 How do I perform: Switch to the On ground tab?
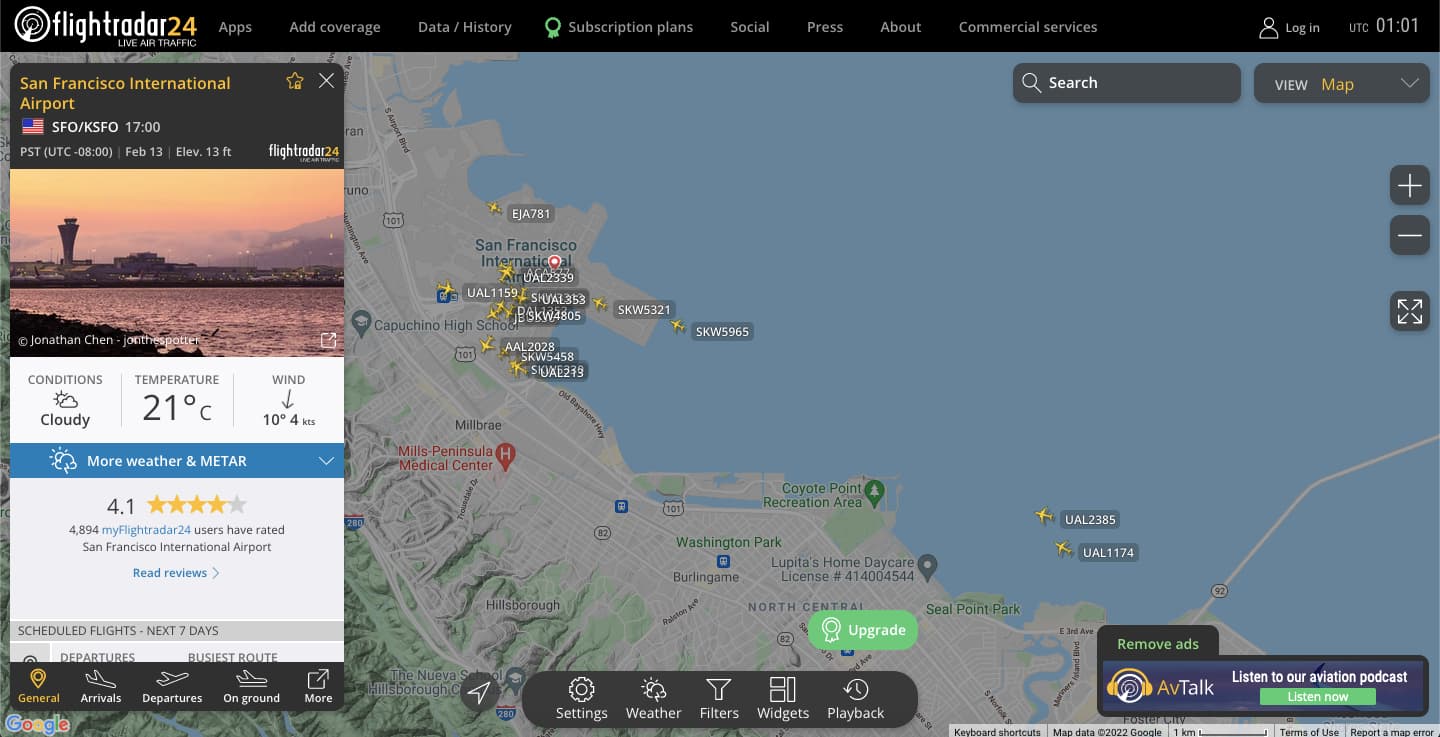tap(251, 687)
